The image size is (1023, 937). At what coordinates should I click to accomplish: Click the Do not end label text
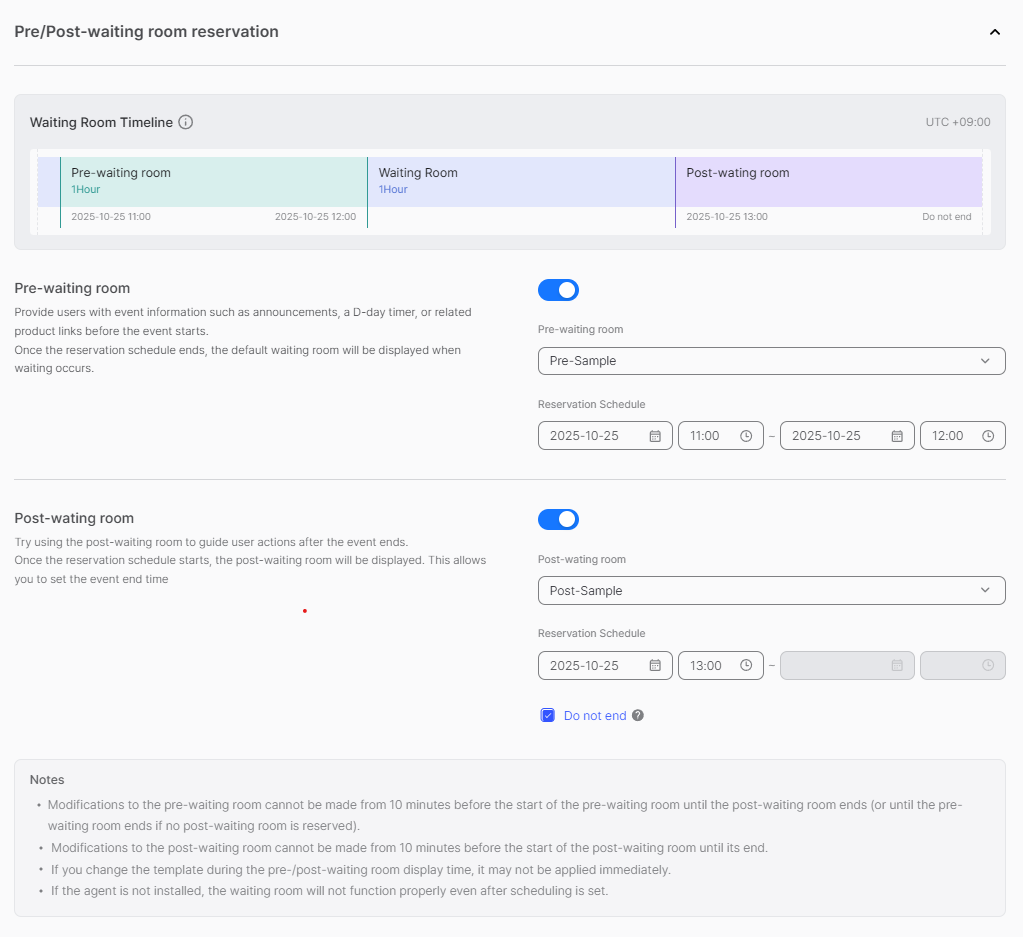(595, 716)
